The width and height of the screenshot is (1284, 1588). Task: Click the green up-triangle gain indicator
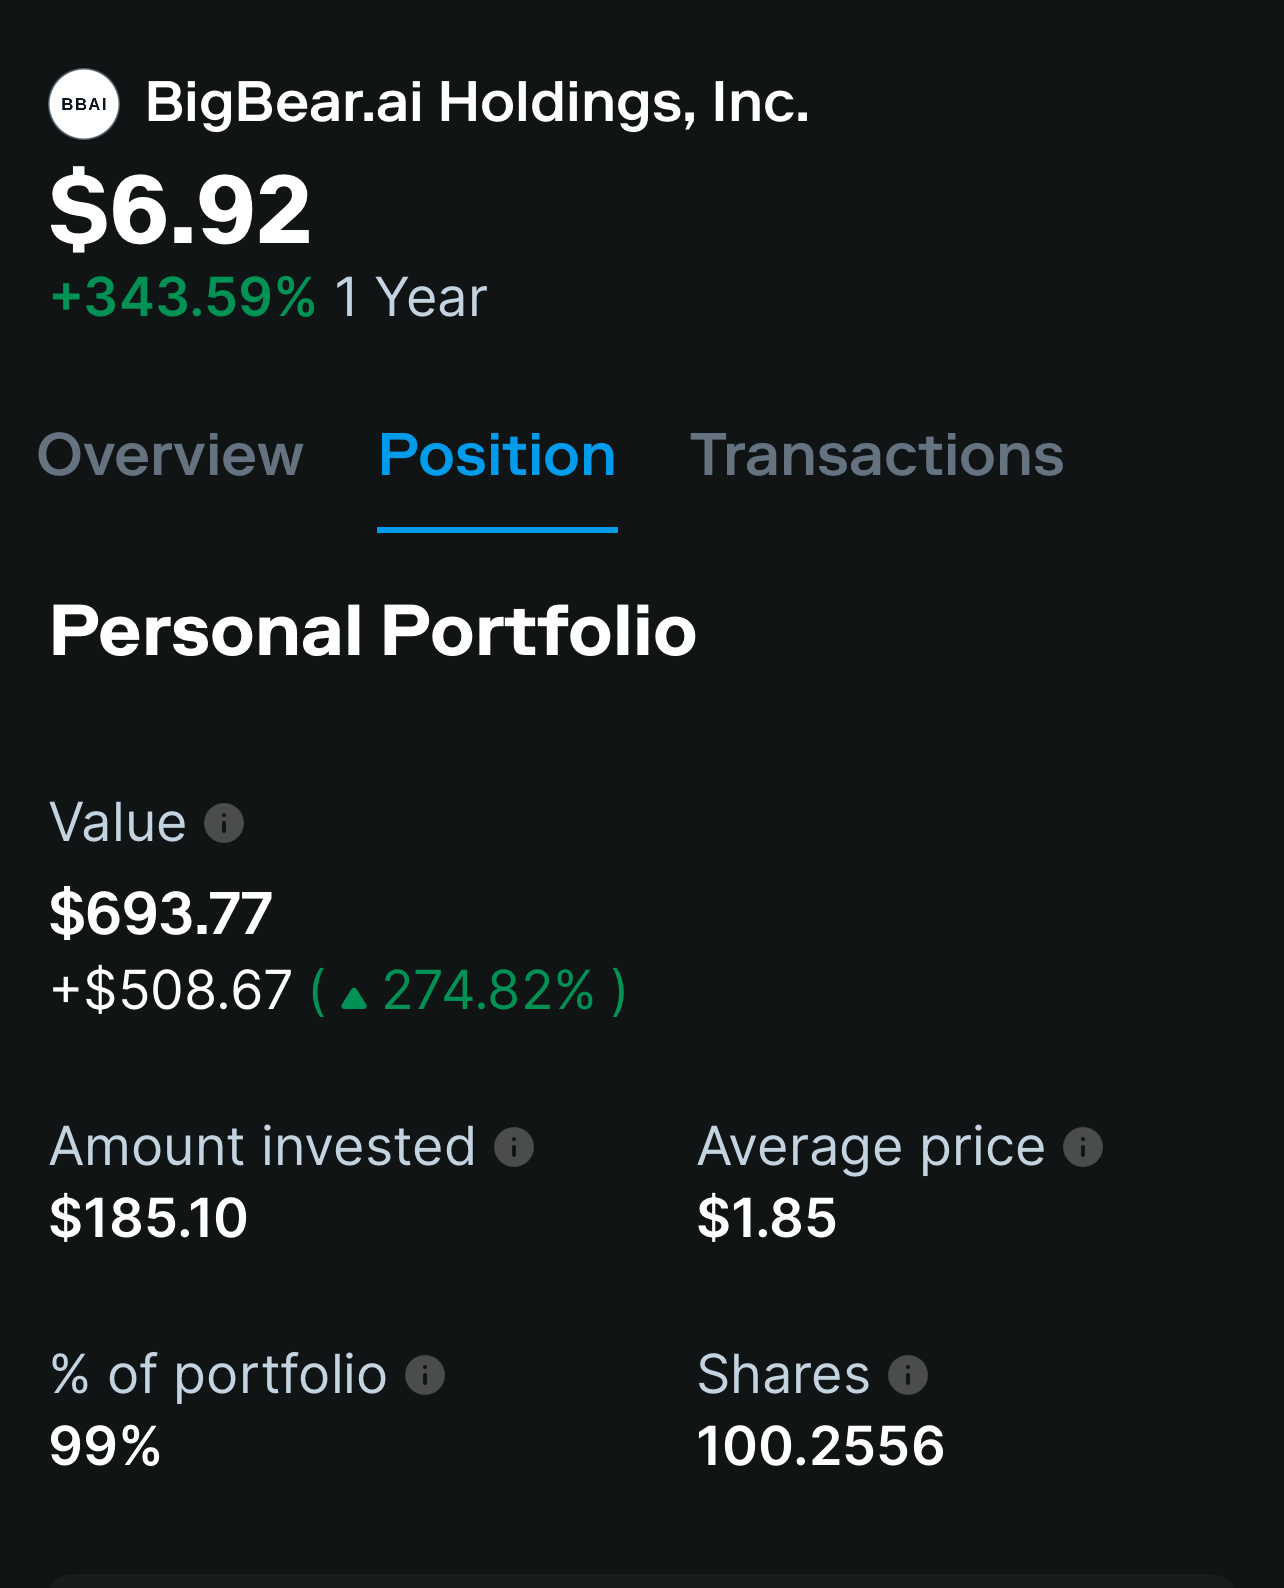point(354,997)
